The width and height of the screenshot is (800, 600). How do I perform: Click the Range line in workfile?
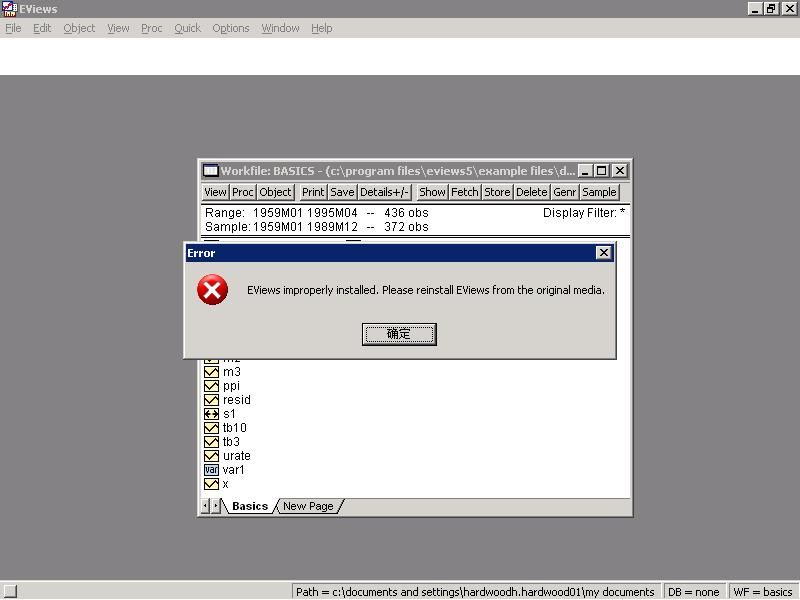tap(317, 213)
